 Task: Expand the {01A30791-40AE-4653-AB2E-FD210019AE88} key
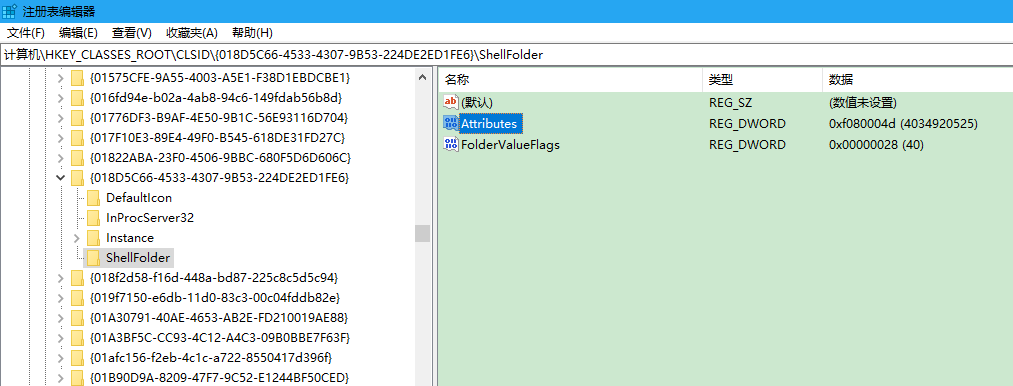coord(60,318)
